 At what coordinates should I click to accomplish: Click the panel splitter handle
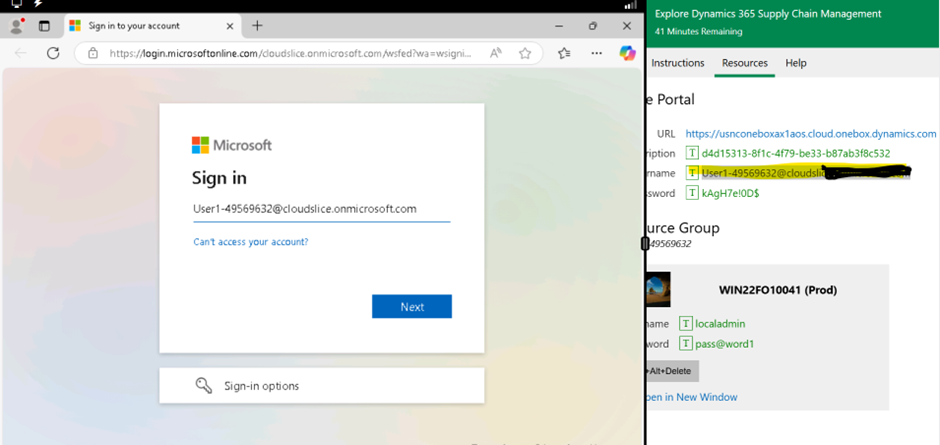[645, 243]
